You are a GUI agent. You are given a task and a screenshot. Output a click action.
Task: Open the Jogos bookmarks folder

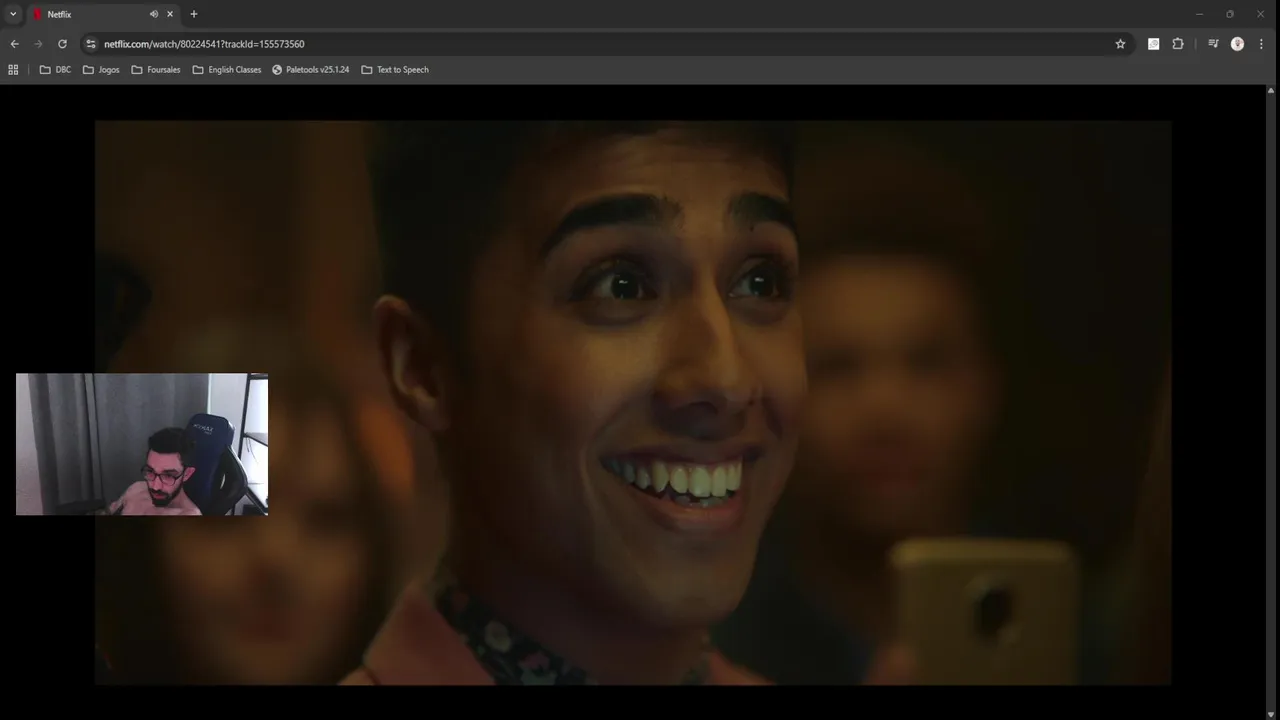click(x=101, y=70)
